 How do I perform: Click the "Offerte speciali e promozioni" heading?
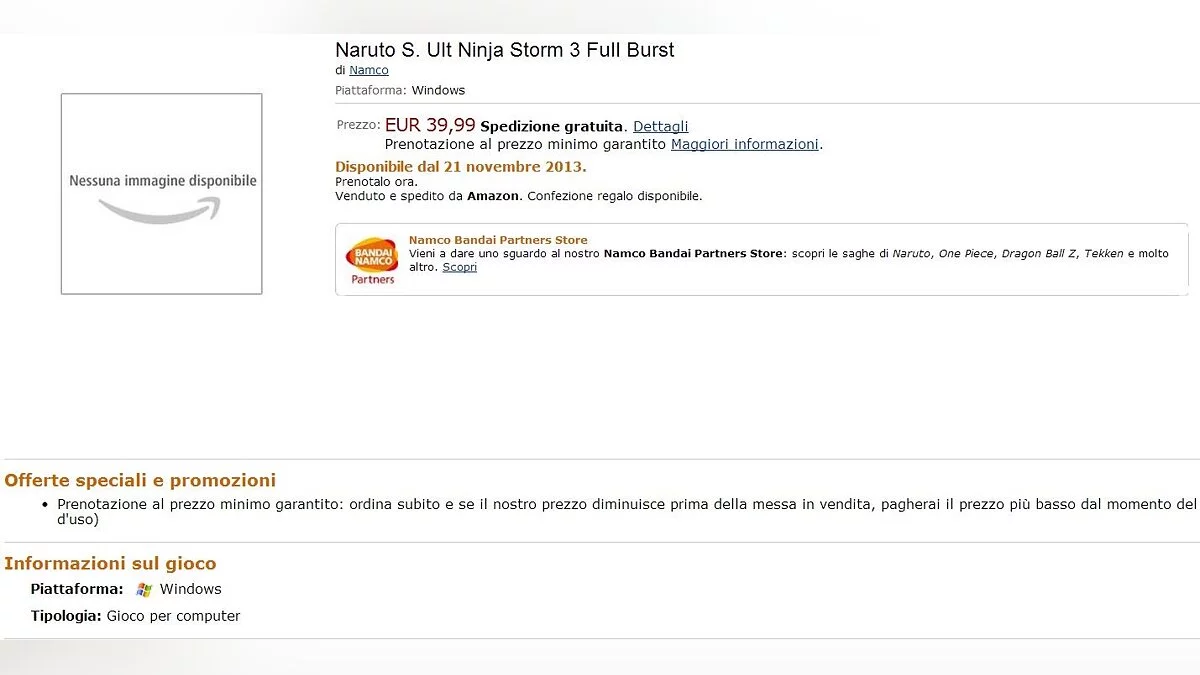coord(140,480)
